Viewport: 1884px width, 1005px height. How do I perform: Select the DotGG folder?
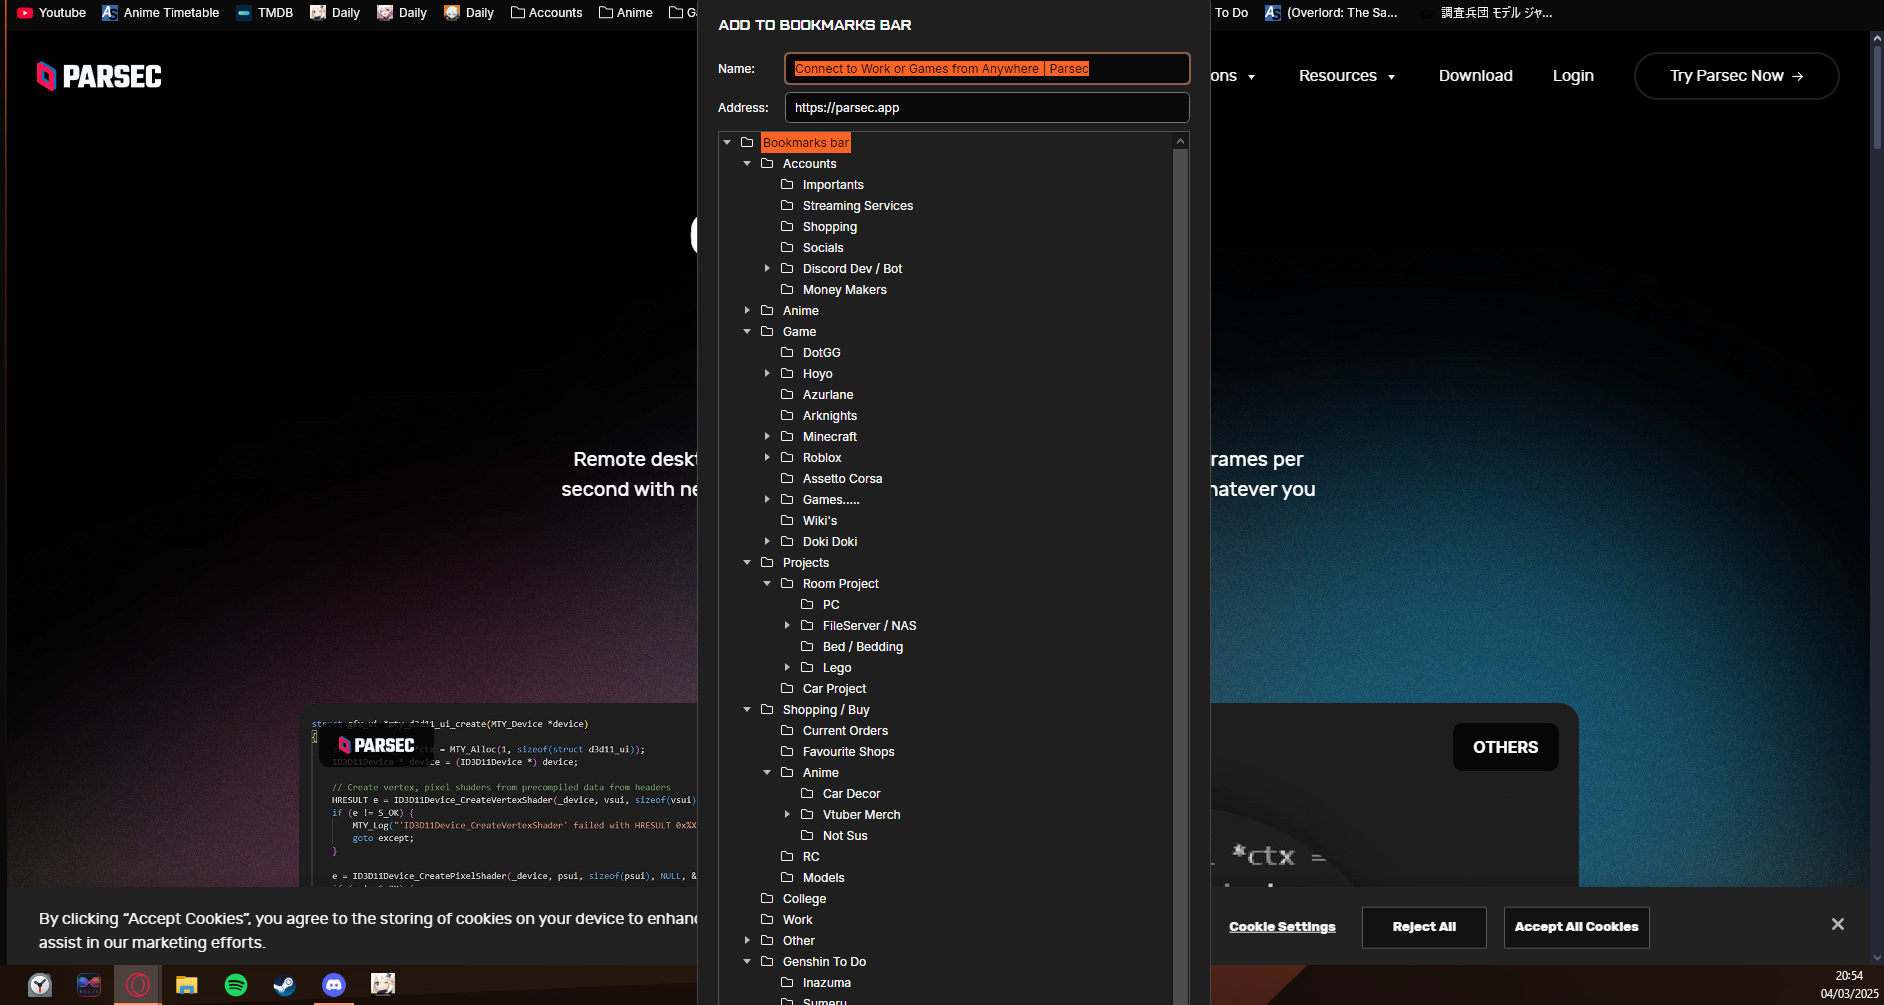[821, 353]
